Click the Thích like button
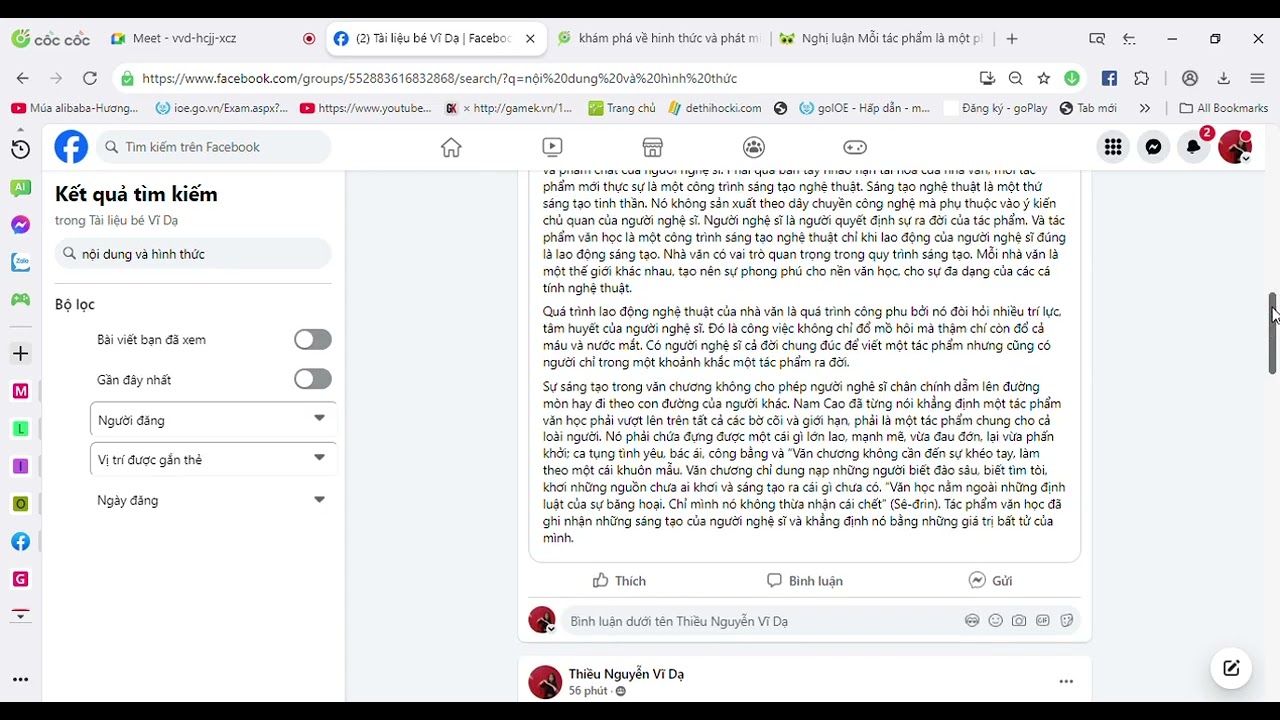This screenshot has width=1280, height=720. pyautogui.click(x=619, y=581)
